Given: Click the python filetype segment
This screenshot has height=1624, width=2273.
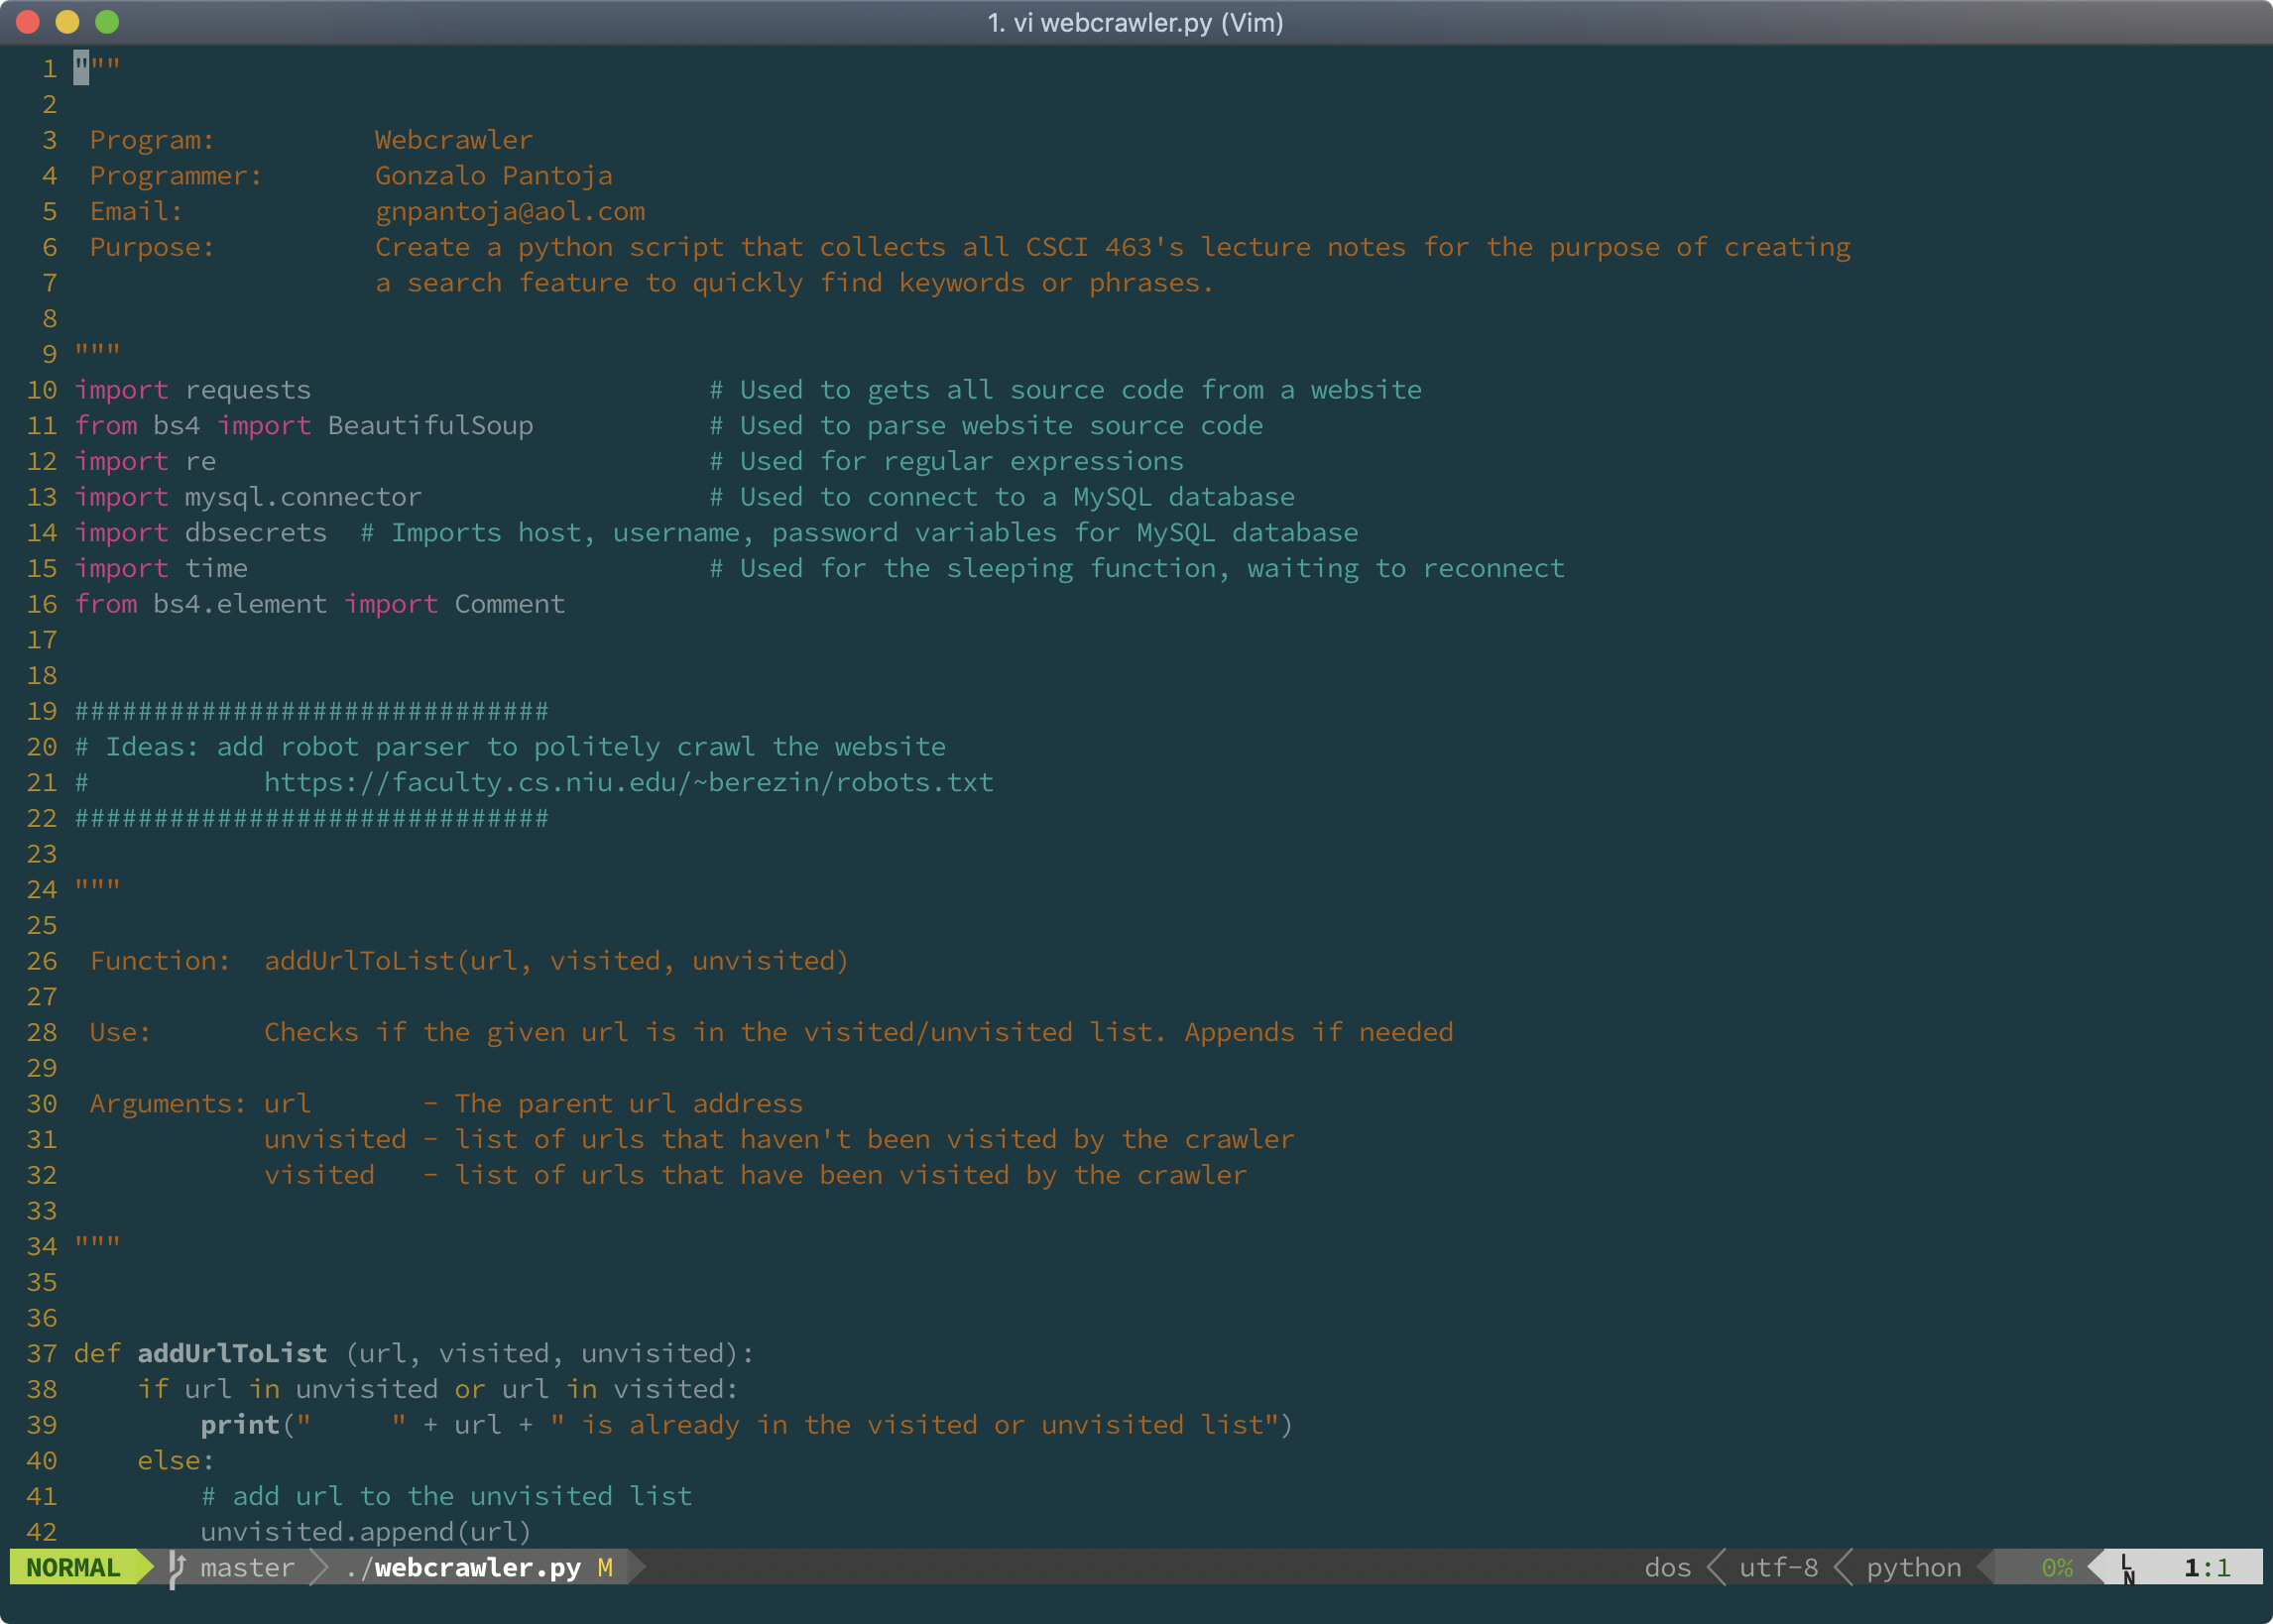Looking at the screenshot, I should 1913,1567.
